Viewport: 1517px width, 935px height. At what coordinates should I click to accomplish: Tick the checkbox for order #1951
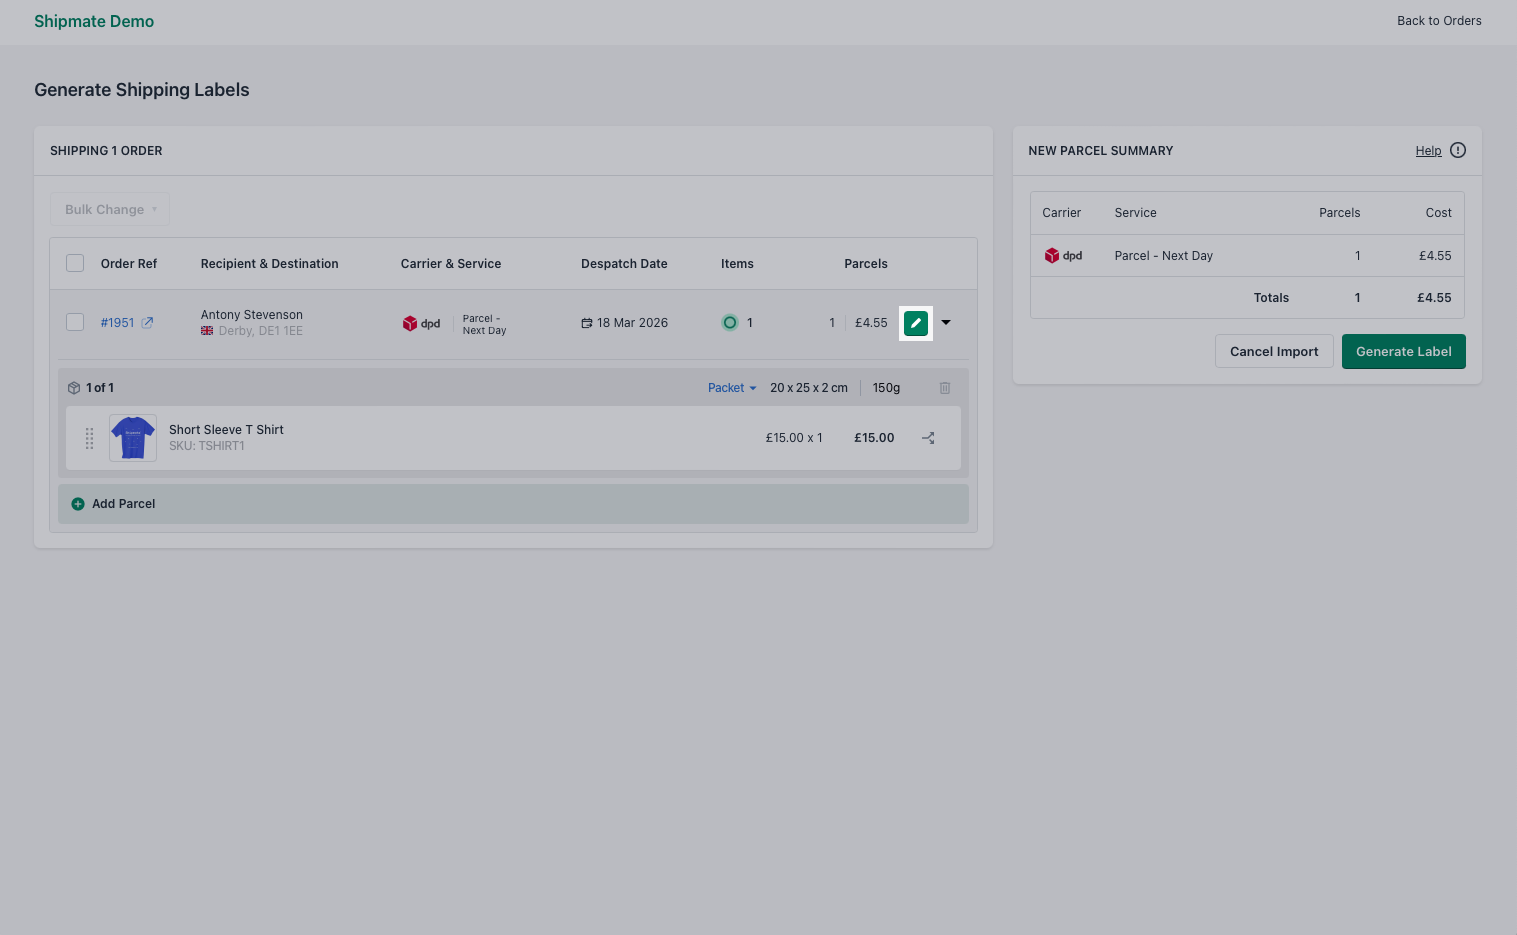pyautogui.click(x=75, y=322)
